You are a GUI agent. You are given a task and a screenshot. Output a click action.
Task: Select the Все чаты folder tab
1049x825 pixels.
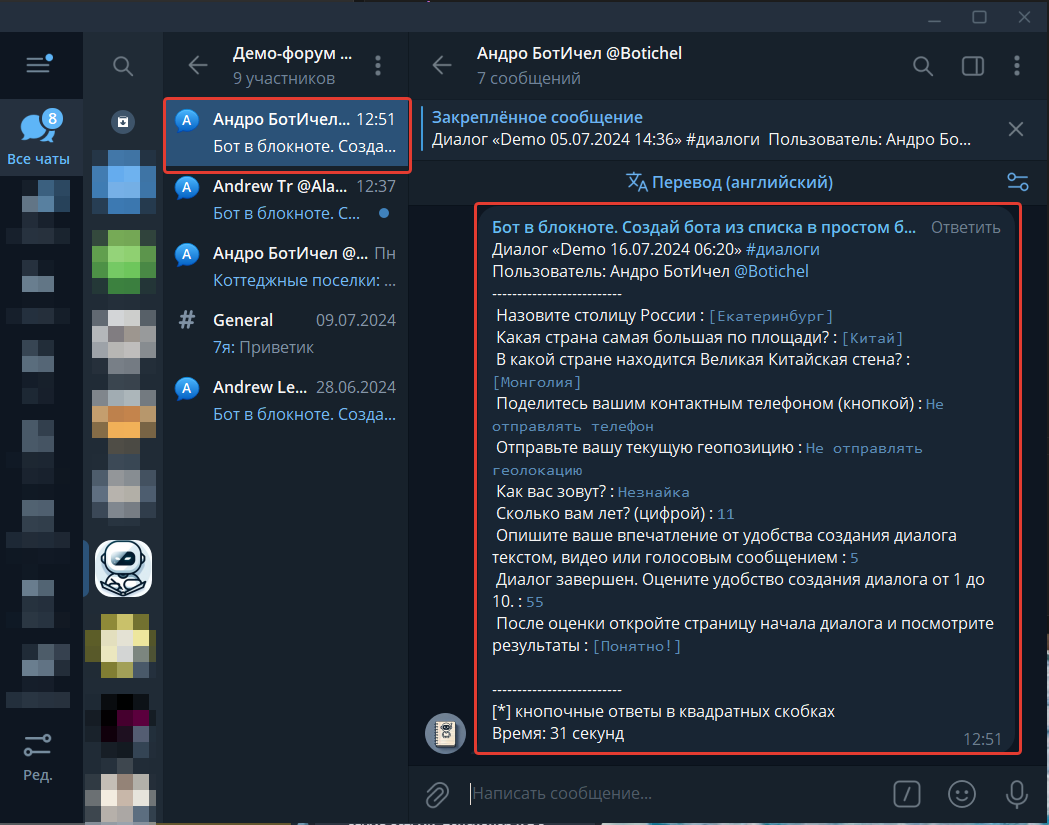[x=39, y=138]
